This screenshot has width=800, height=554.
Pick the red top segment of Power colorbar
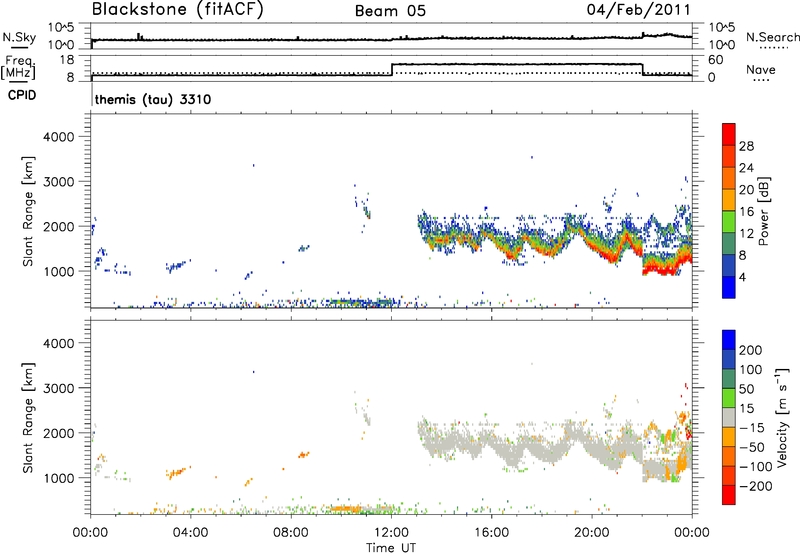[729, 134]
